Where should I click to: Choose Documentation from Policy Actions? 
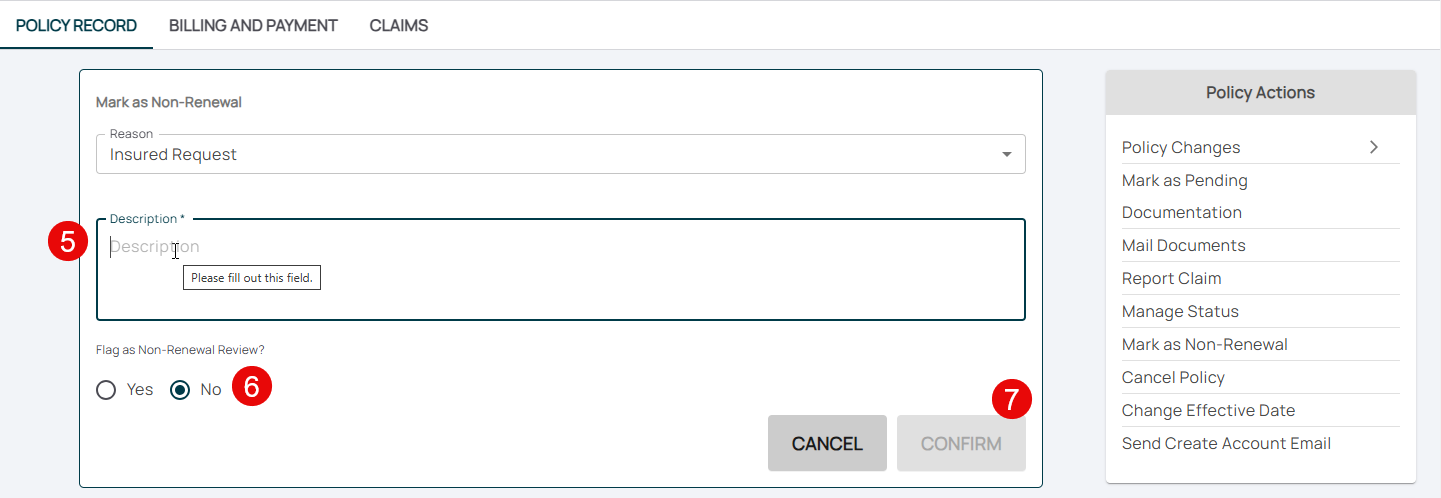1181,213
